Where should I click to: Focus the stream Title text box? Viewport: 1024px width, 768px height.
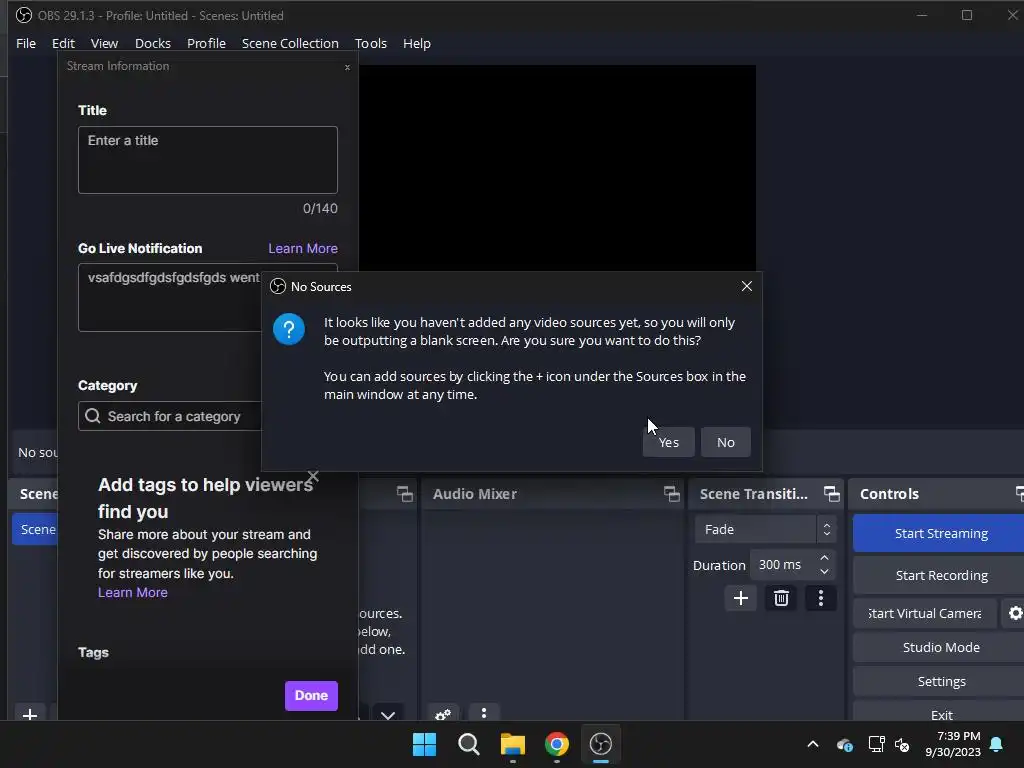coord(208,160)
